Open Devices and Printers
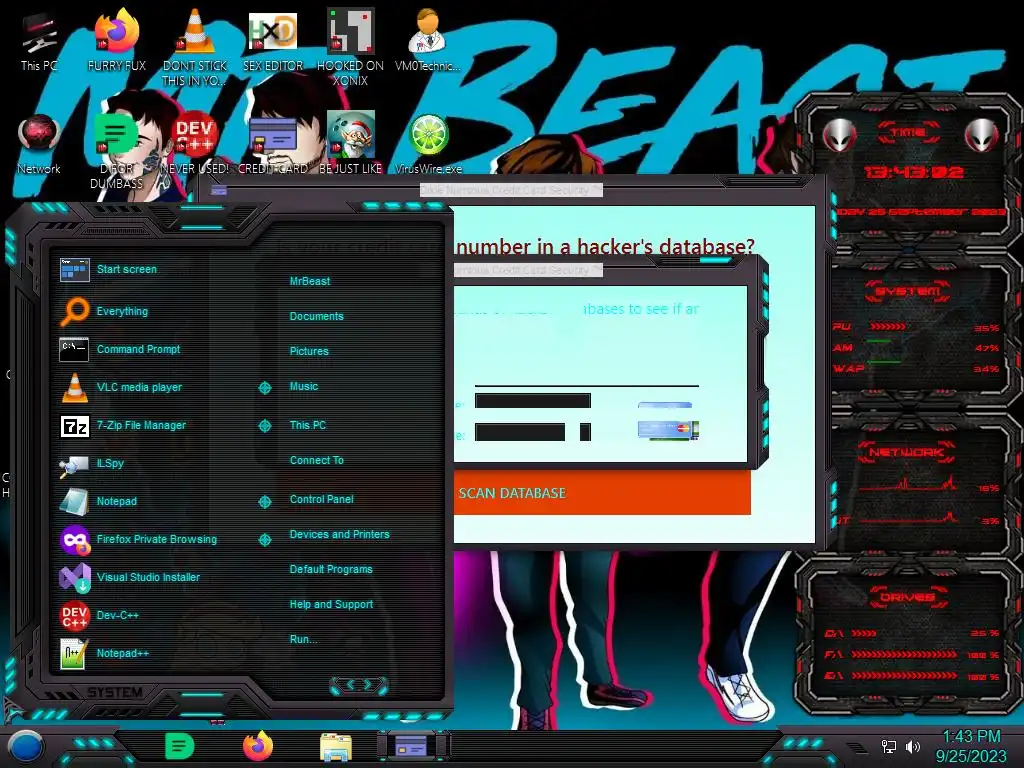The height and width of the screenshot is (768, 1024). click(340, 534)
